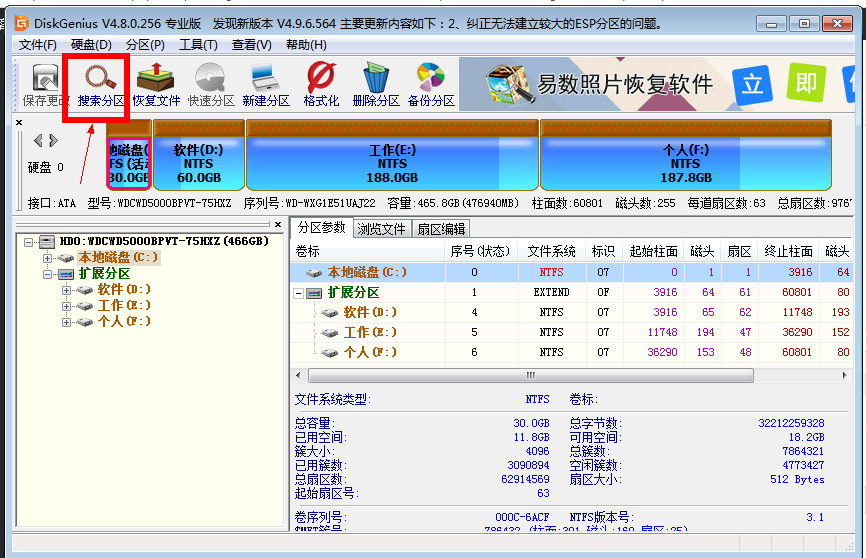This screenshot has width=866, height=558.
Task: Click the New Partition (新建分区) icon
Action: point(266,85)
